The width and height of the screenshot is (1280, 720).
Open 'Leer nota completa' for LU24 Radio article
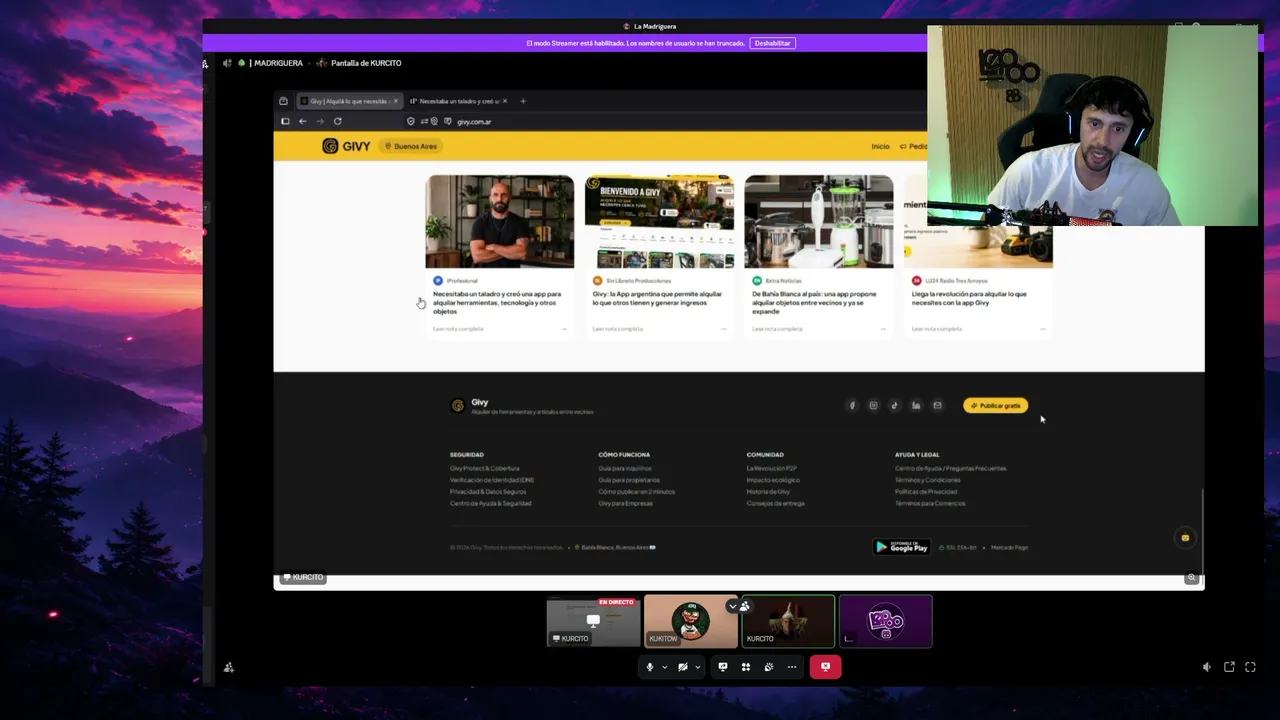937,329
